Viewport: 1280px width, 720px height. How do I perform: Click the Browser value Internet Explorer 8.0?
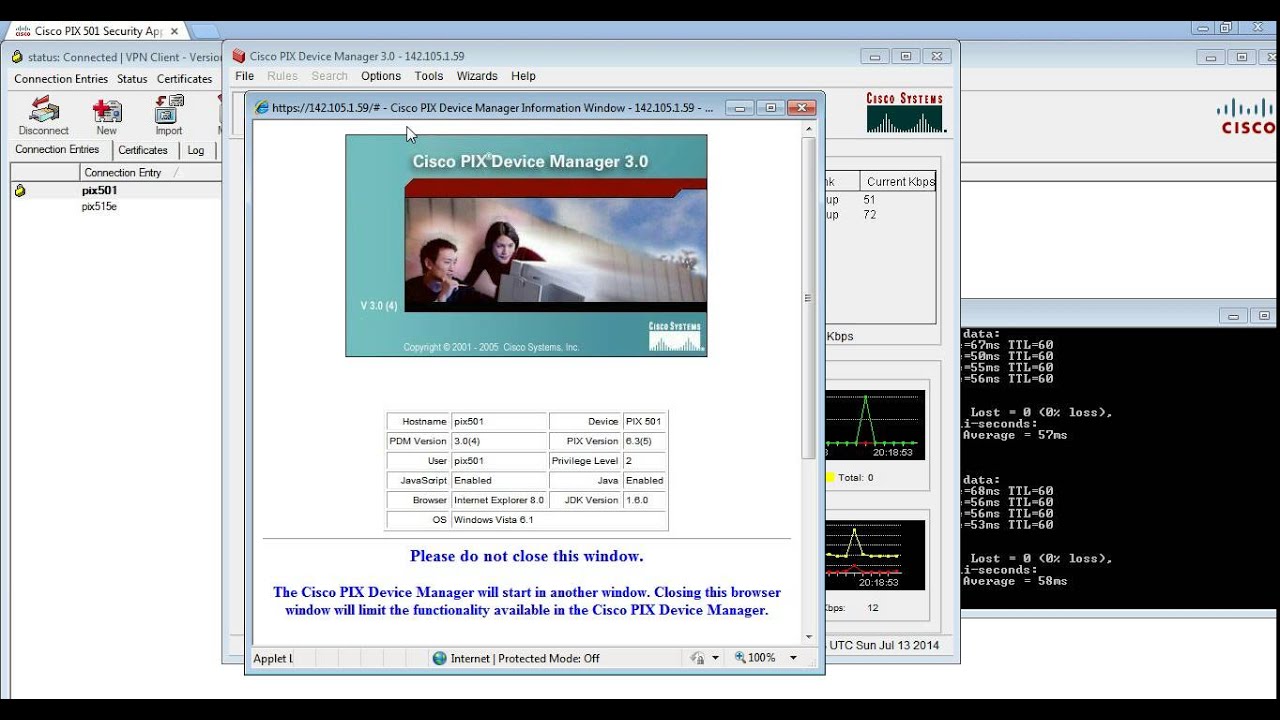point(499,500)
